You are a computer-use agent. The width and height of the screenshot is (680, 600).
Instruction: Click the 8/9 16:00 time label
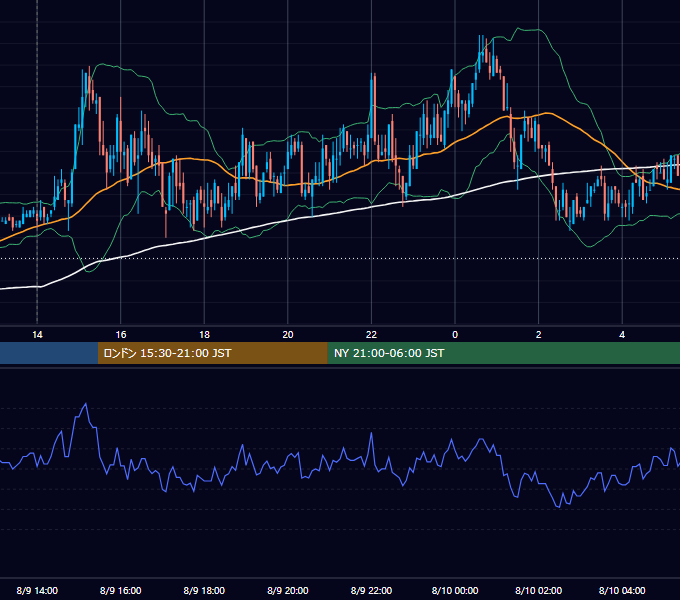(x=121, y=590)
